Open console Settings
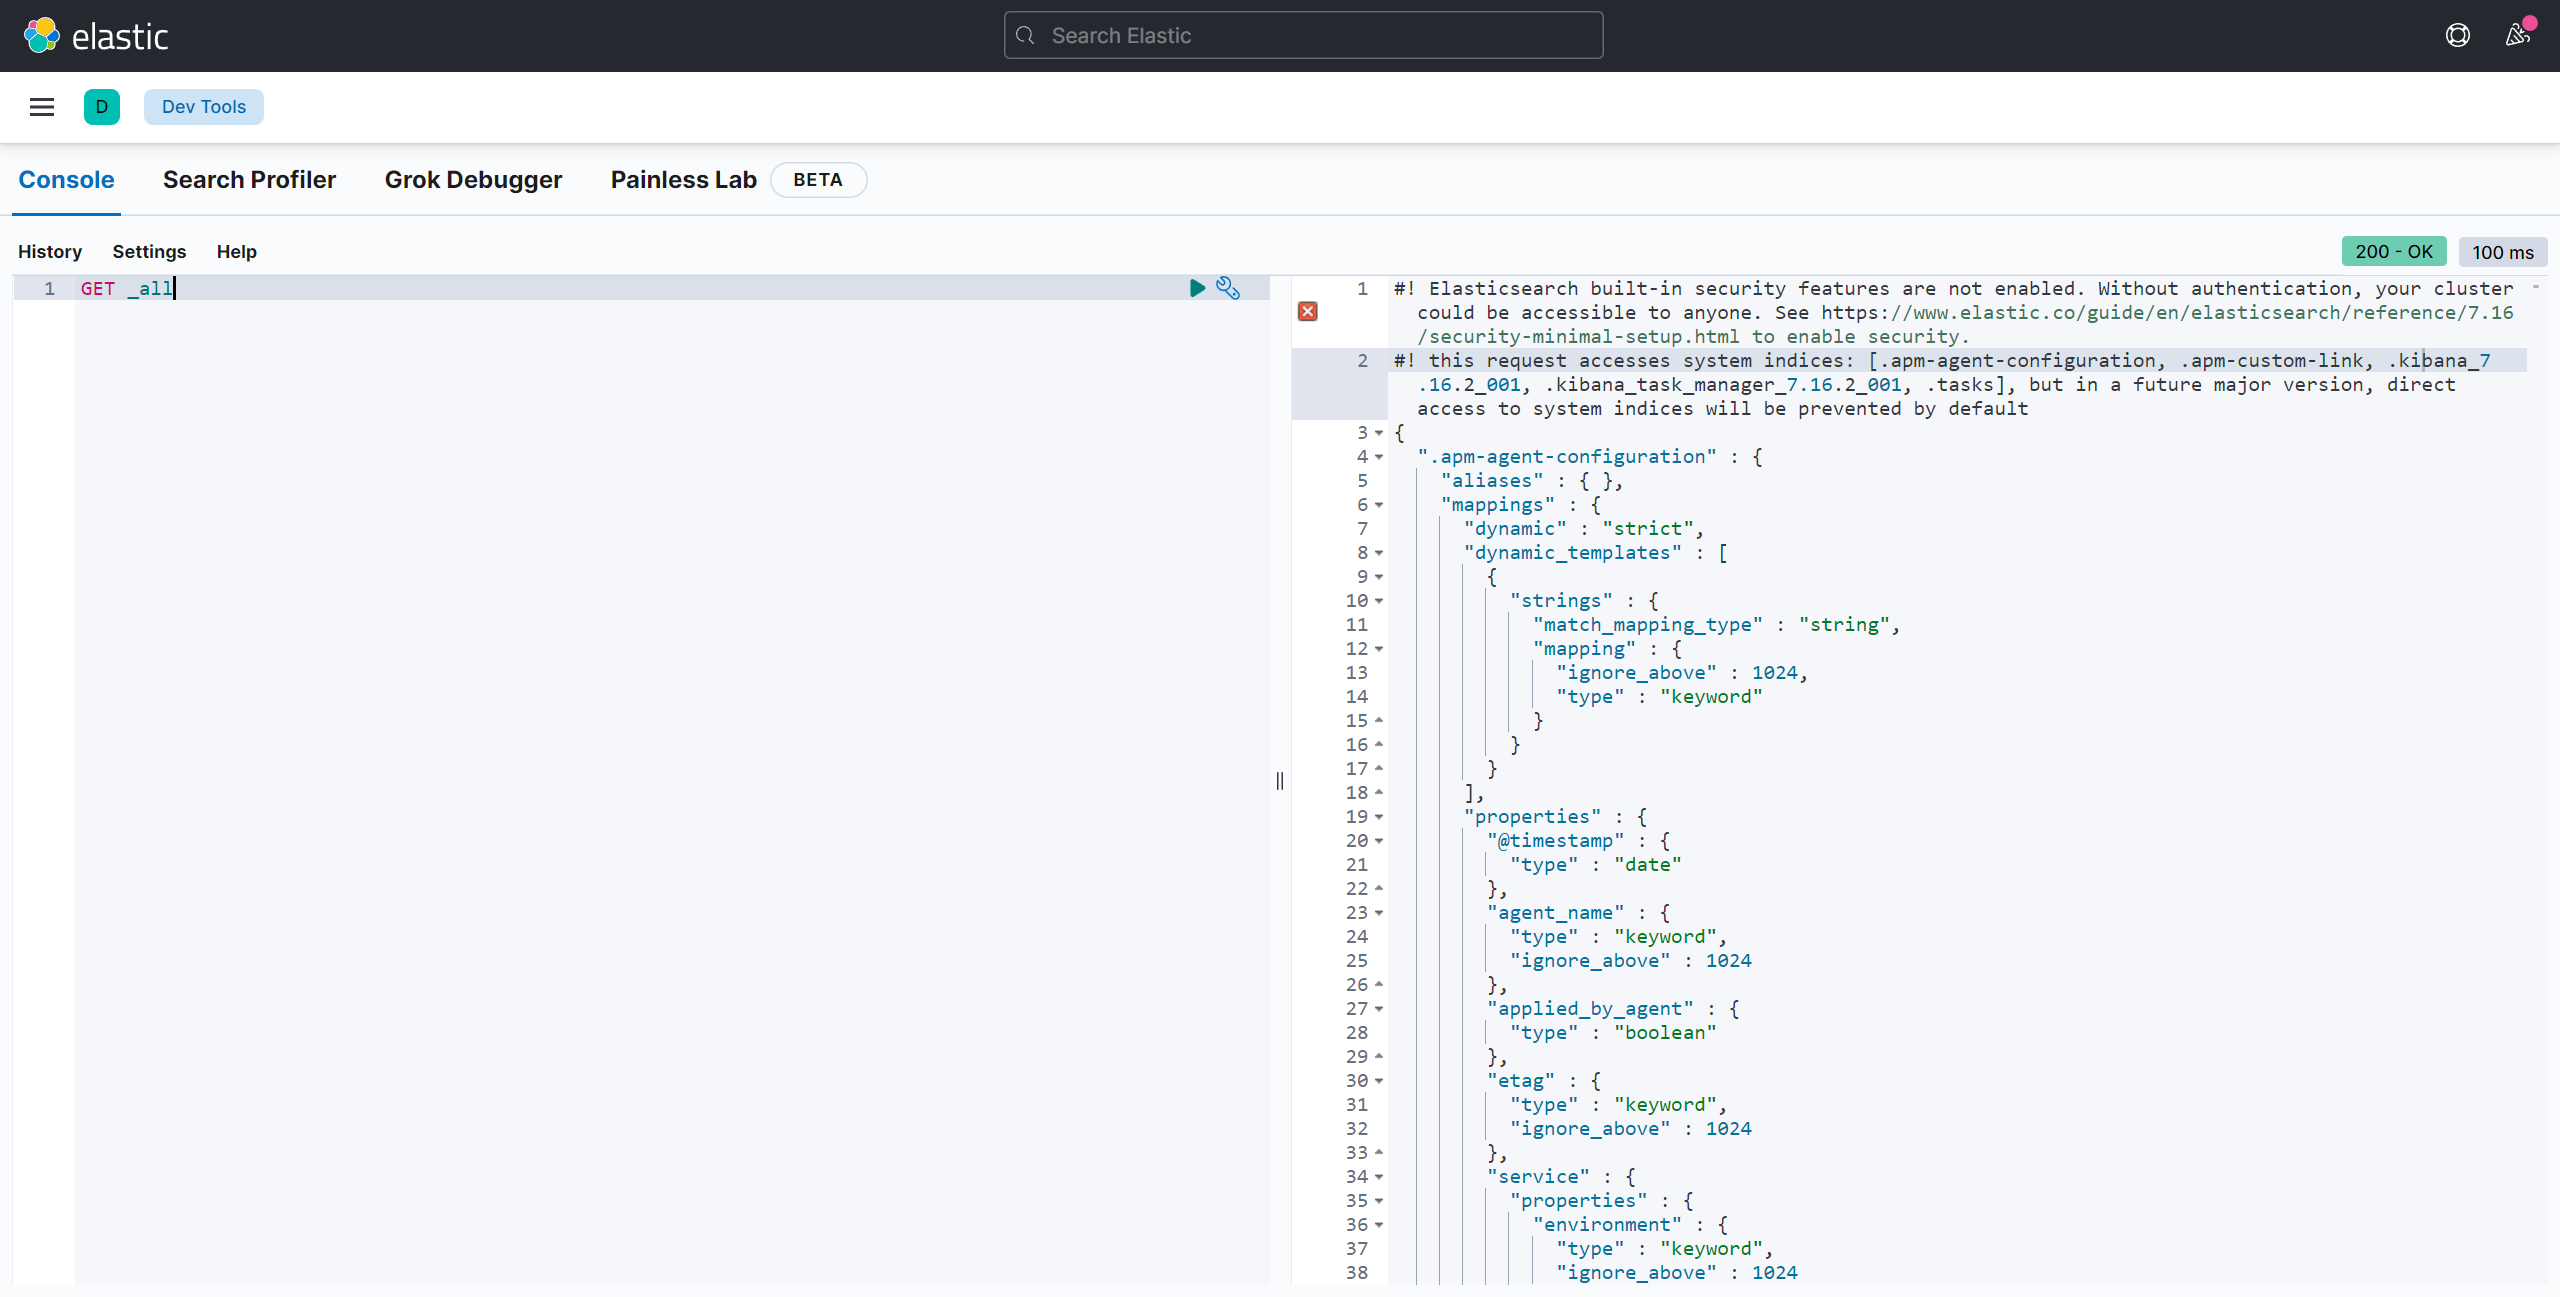The image size is (2560, 1297). [149, 252]
